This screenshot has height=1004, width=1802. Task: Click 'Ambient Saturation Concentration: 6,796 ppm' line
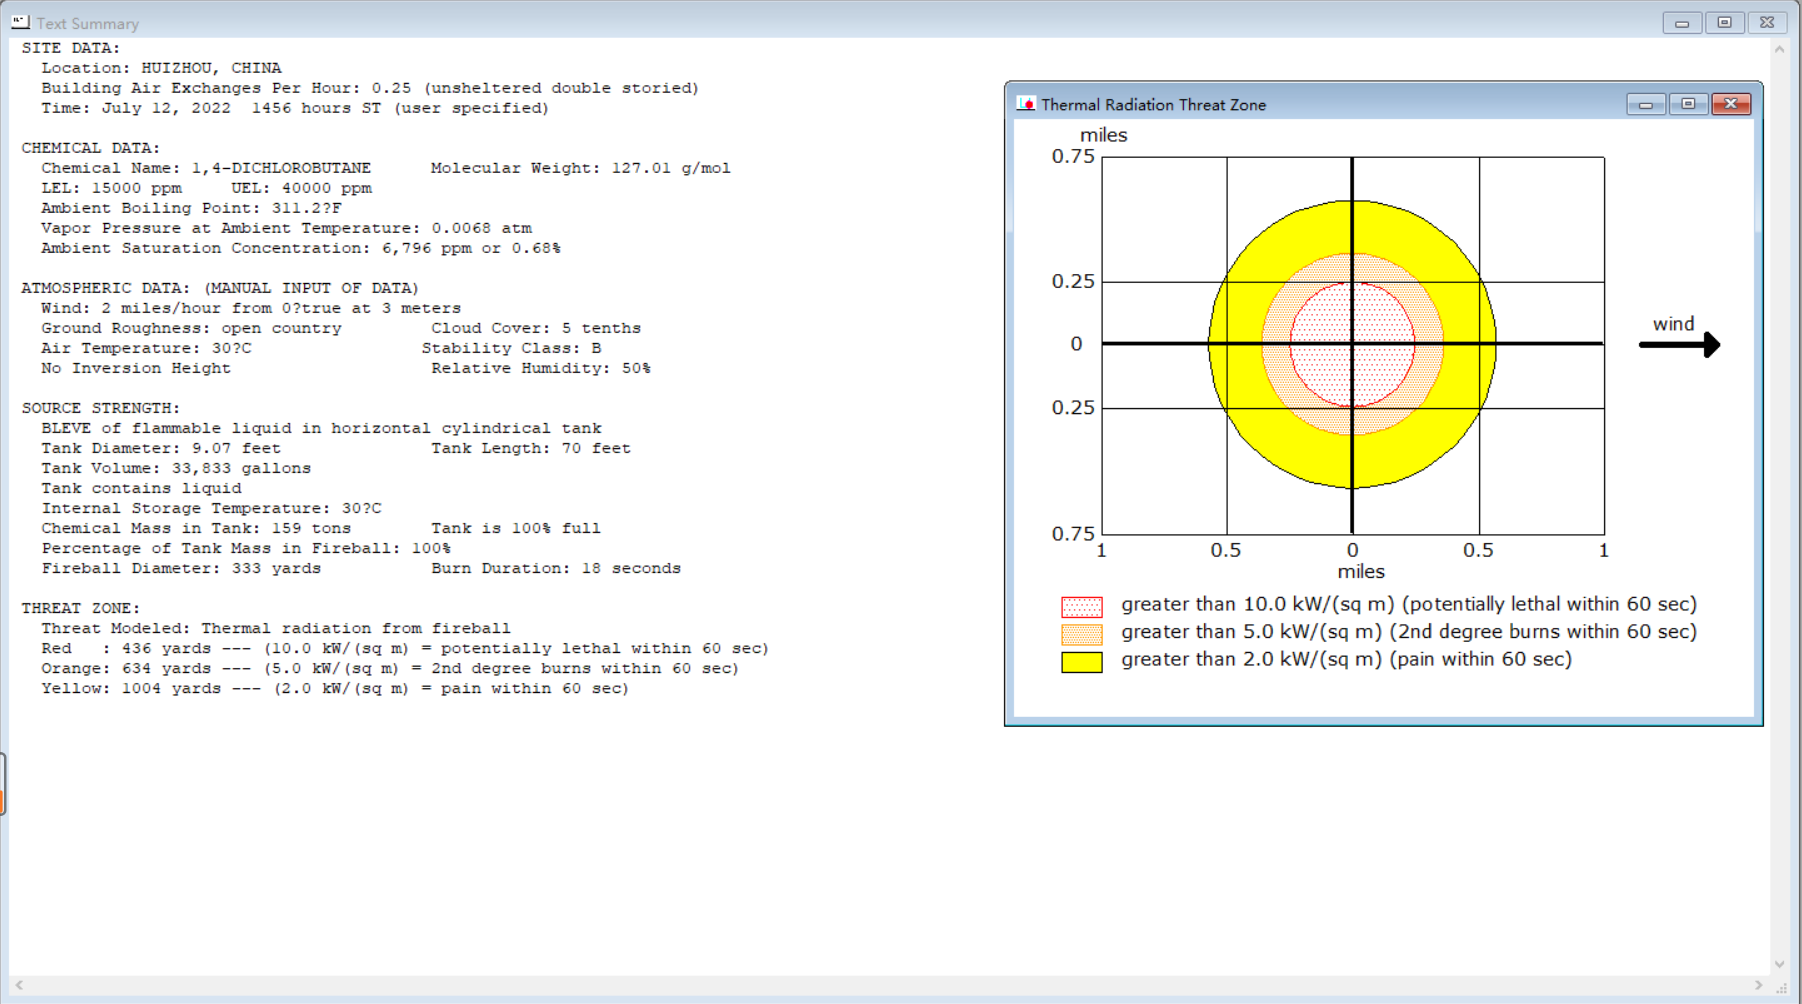[x=301, y=248]
